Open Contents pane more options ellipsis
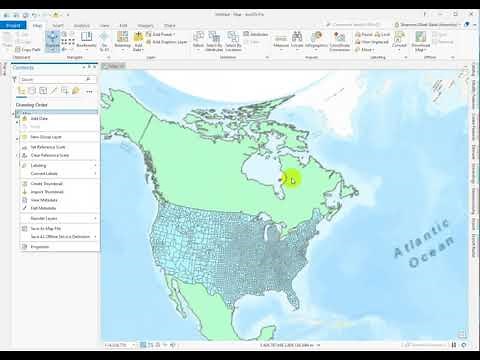 pos(89,91)
